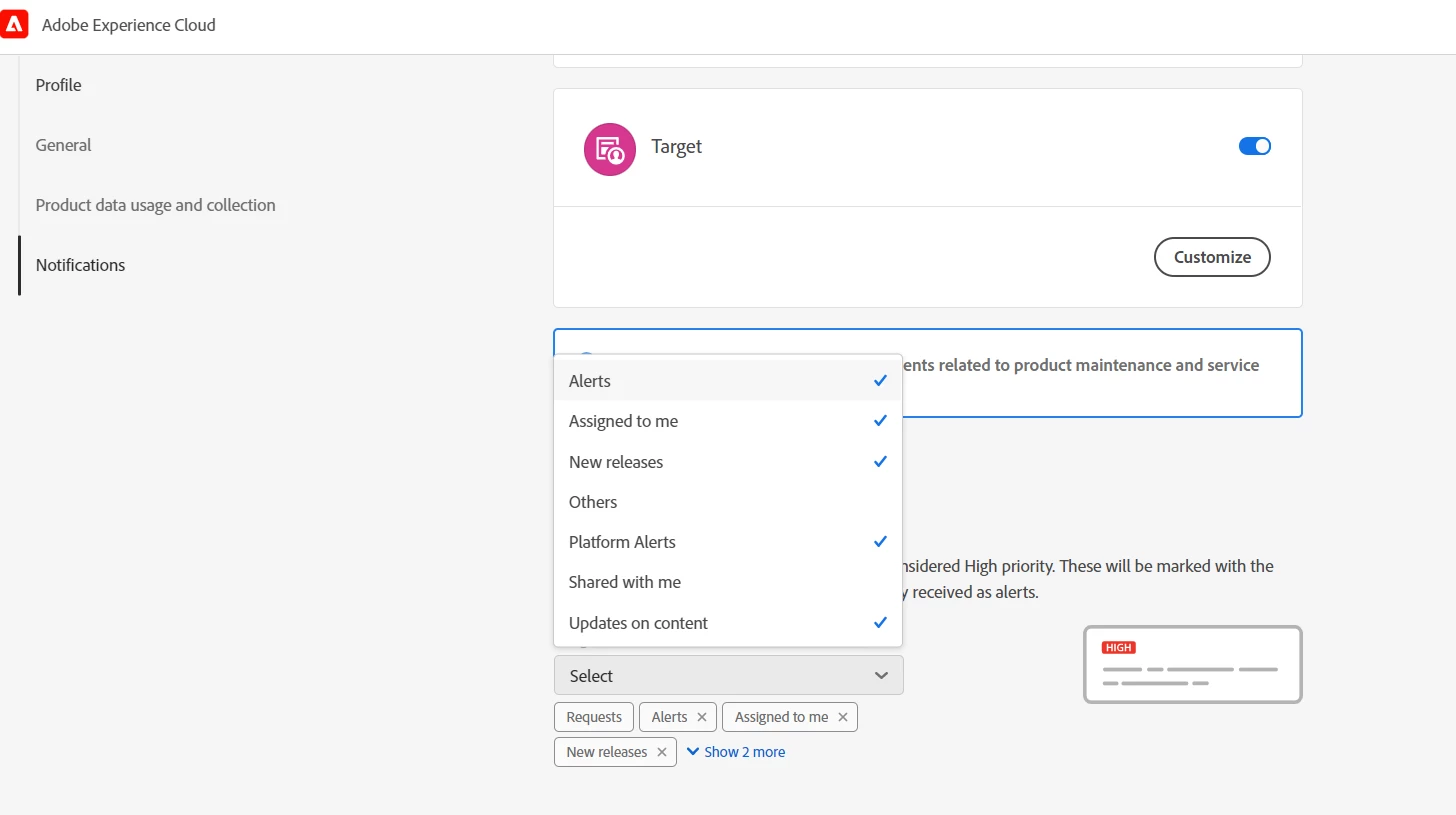Screen dimensions: 1456x815
Task: Remove the Assigned to me tag
Action: point(843,717)
